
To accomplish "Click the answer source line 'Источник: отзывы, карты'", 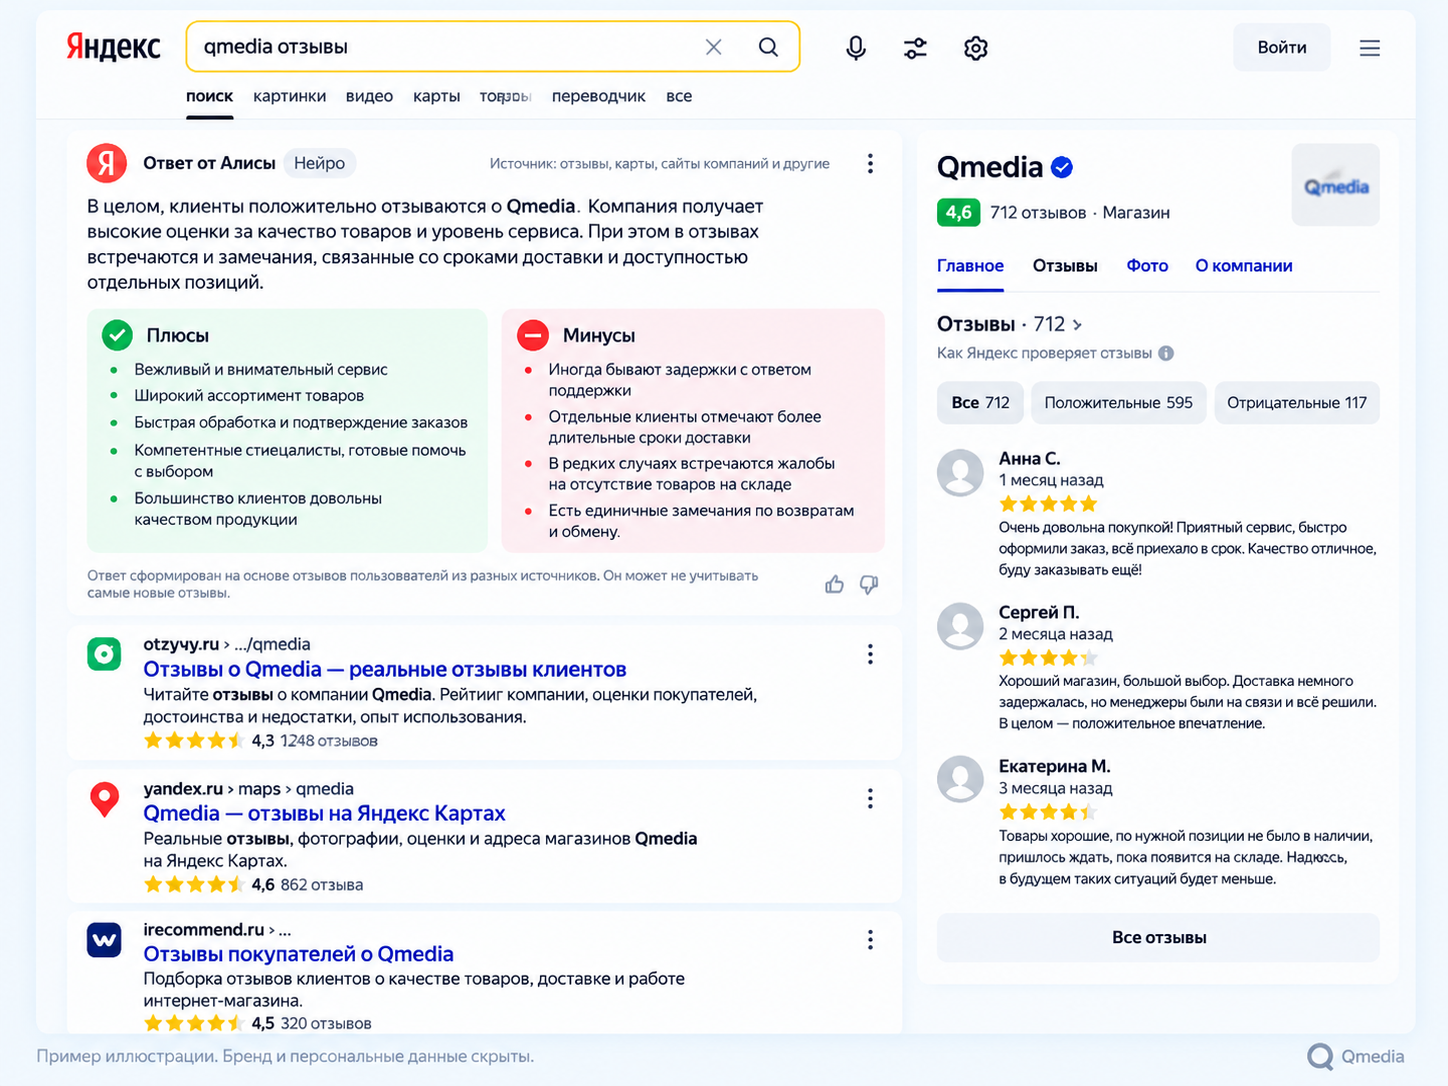I will 659,163.
